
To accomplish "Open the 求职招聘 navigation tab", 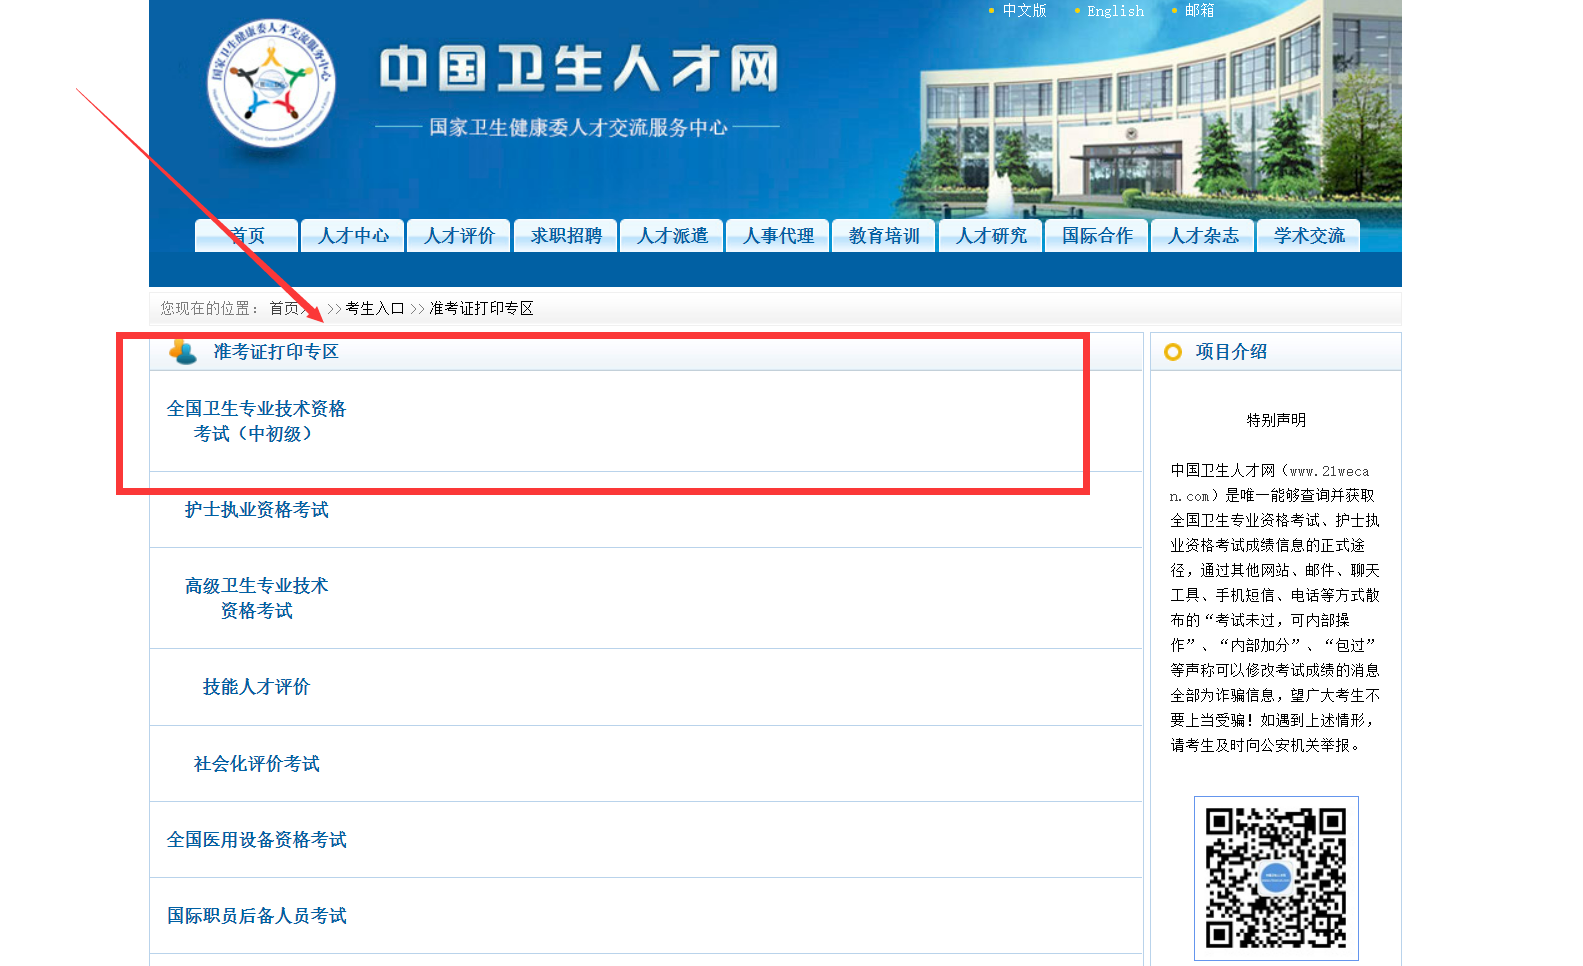I will (566, 236).
